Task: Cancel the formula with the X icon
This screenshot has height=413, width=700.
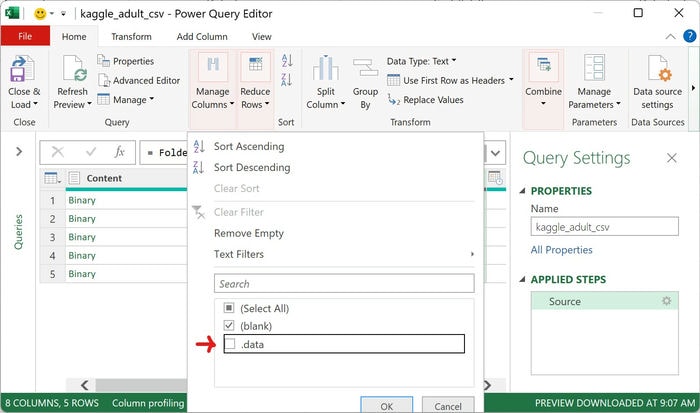Action: pyautogui.click(x=58, y=152)
